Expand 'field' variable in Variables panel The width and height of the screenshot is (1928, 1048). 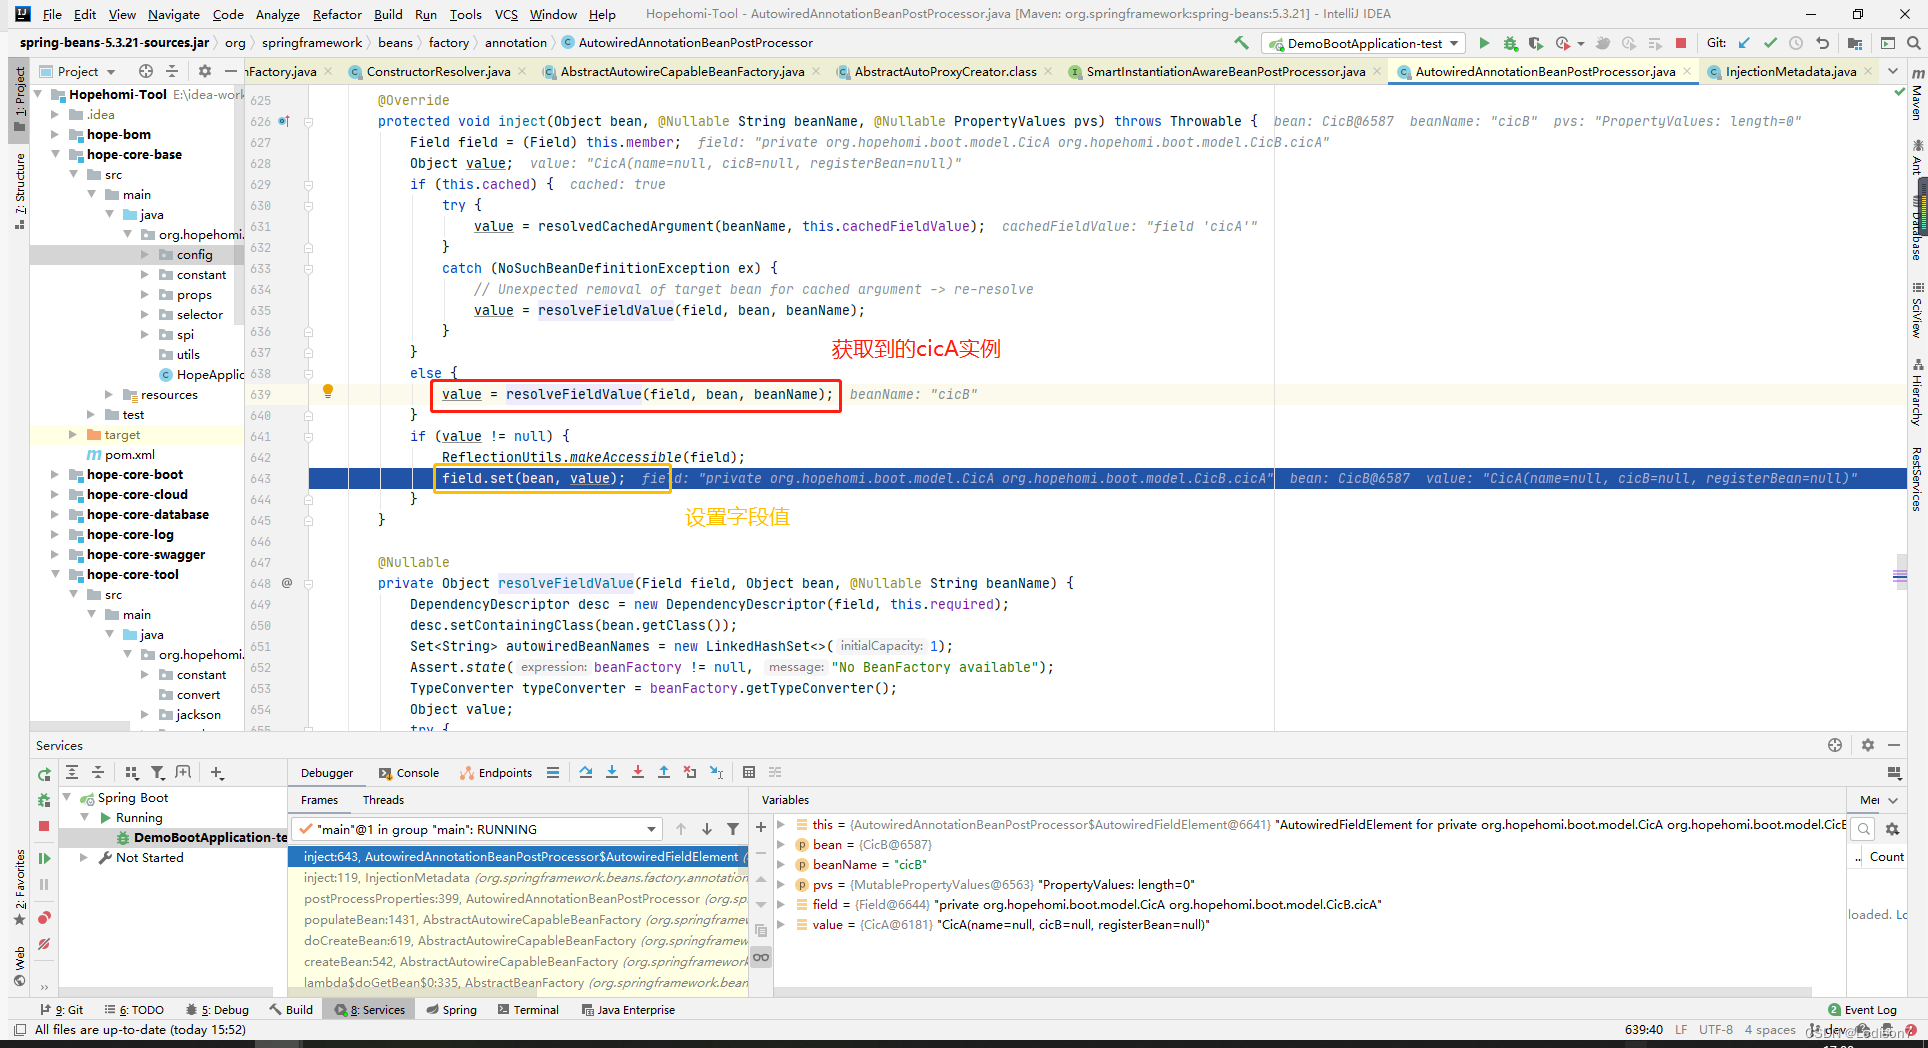[x=781, y=904]
